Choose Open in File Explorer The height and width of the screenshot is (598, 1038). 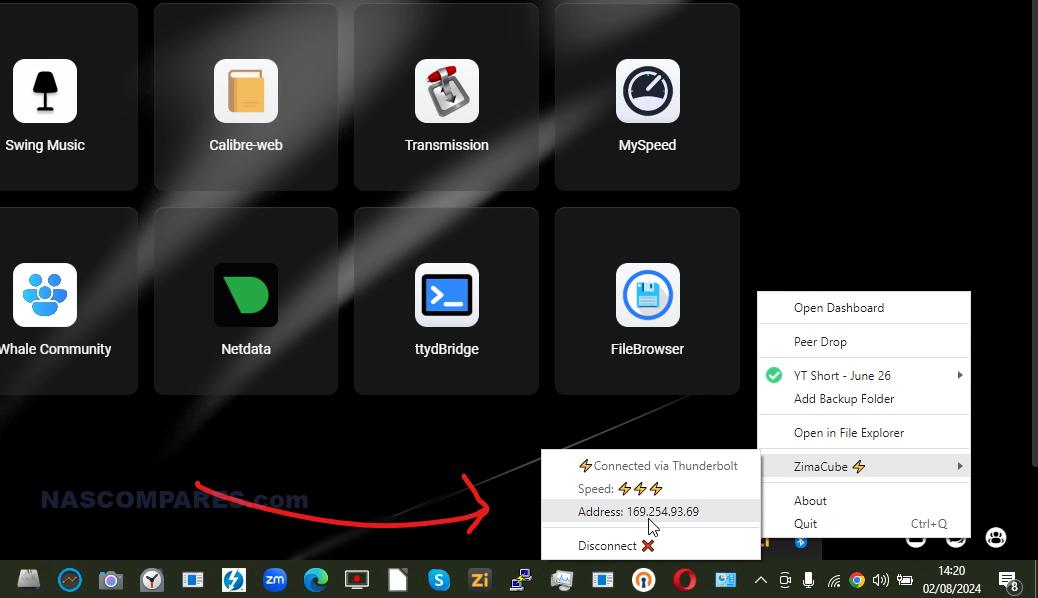point(864,432)
